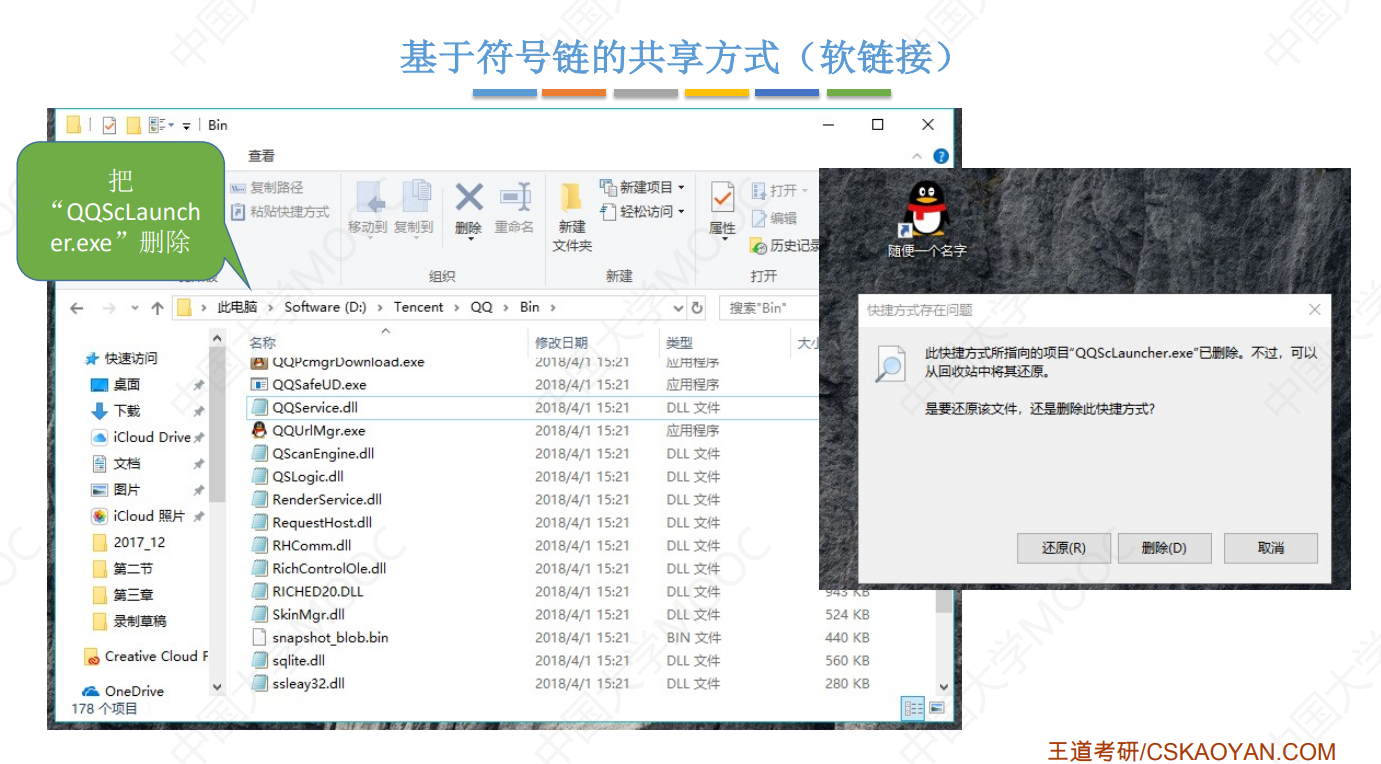
Task: Select the file QScanEngine.dll
Action: point(323,453)
